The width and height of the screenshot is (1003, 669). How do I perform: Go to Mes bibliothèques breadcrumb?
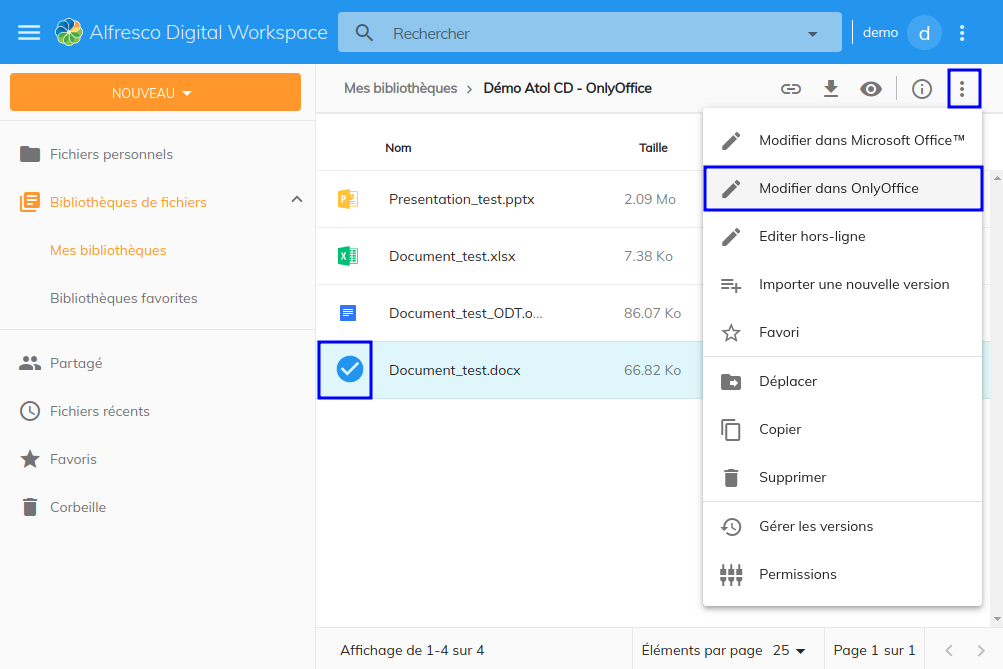click(x=400, y=88)
